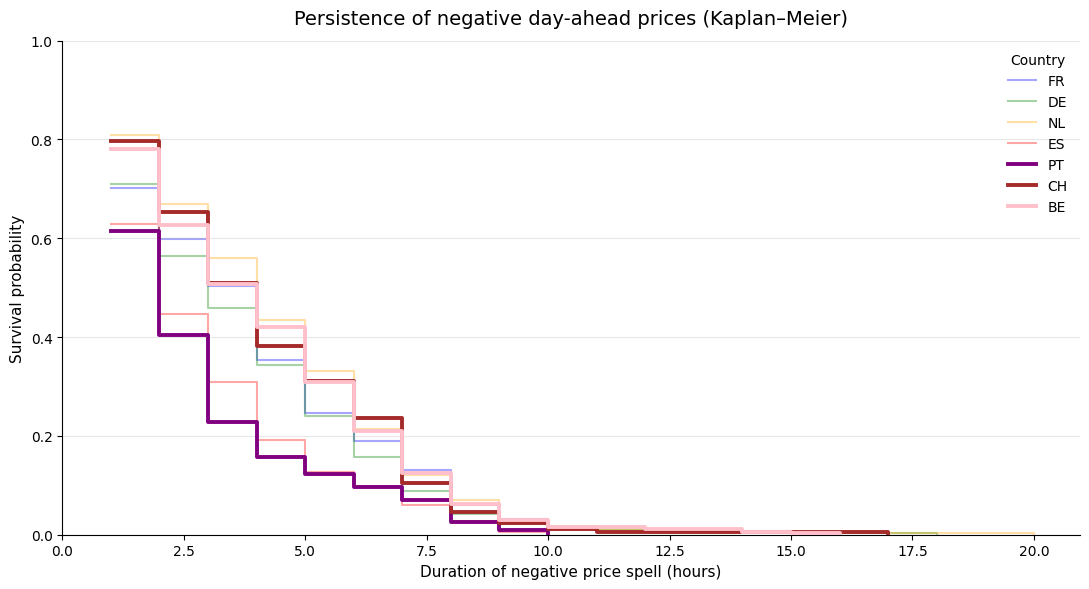Click the brown CH legend line swatch
Image resolution: width=1089 pixels, height=589 pixels.
(1022, 186)
